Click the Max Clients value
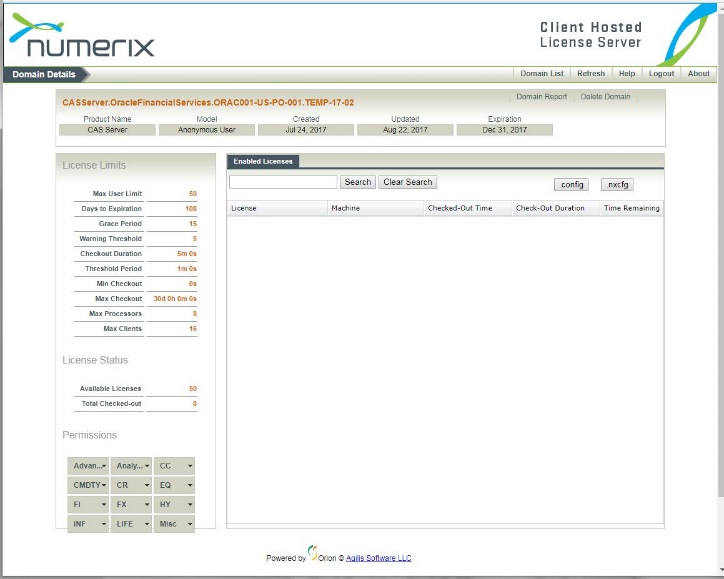 [193, 329]
